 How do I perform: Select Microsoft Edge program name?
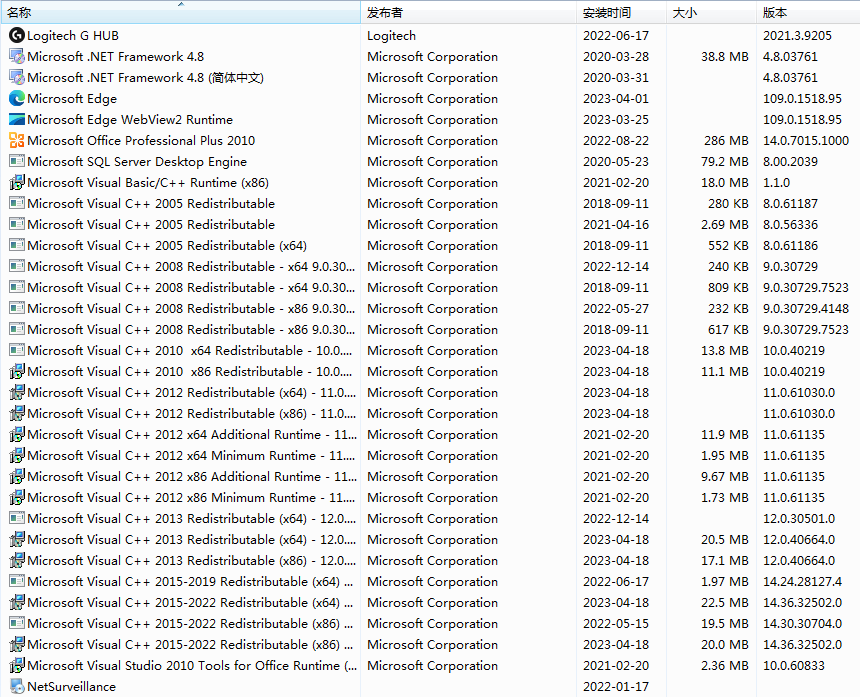tap(72, 99)
